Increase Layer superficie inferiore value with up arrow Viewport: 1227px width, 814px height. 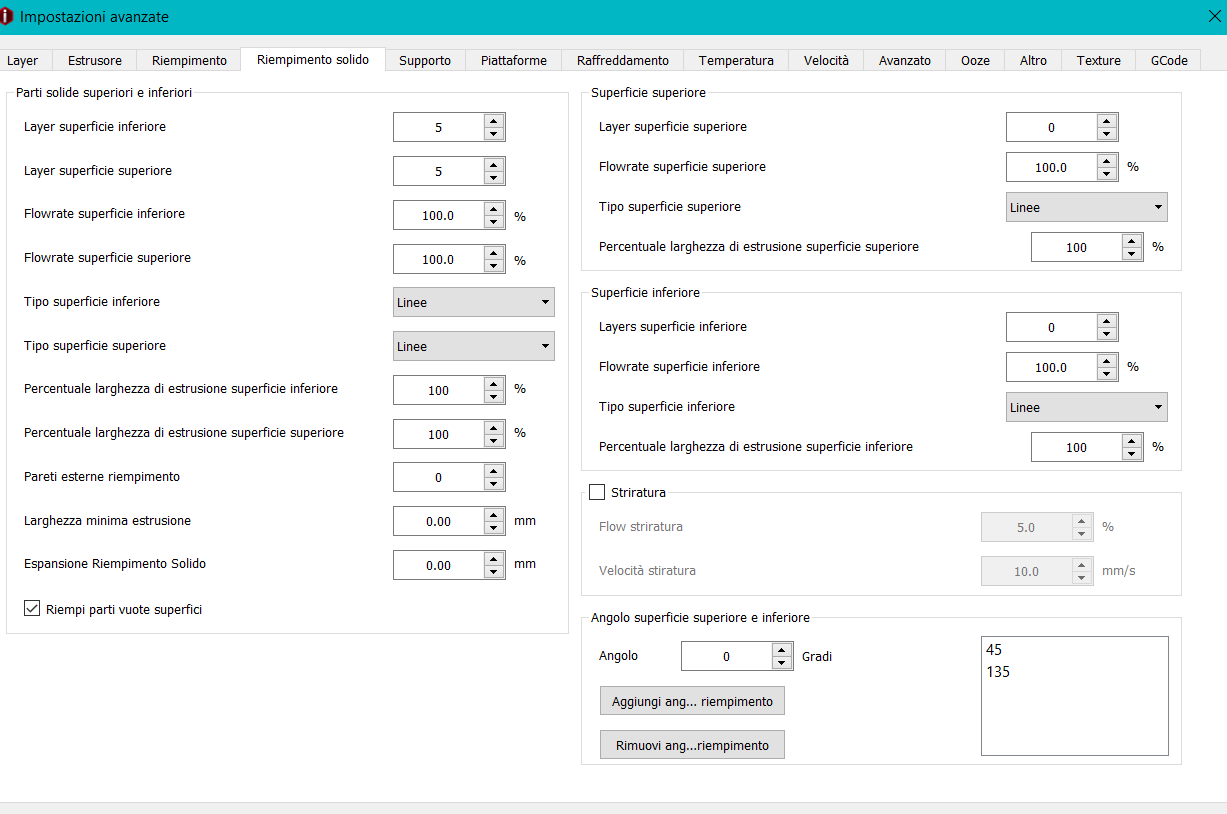(x=493, y=121)
